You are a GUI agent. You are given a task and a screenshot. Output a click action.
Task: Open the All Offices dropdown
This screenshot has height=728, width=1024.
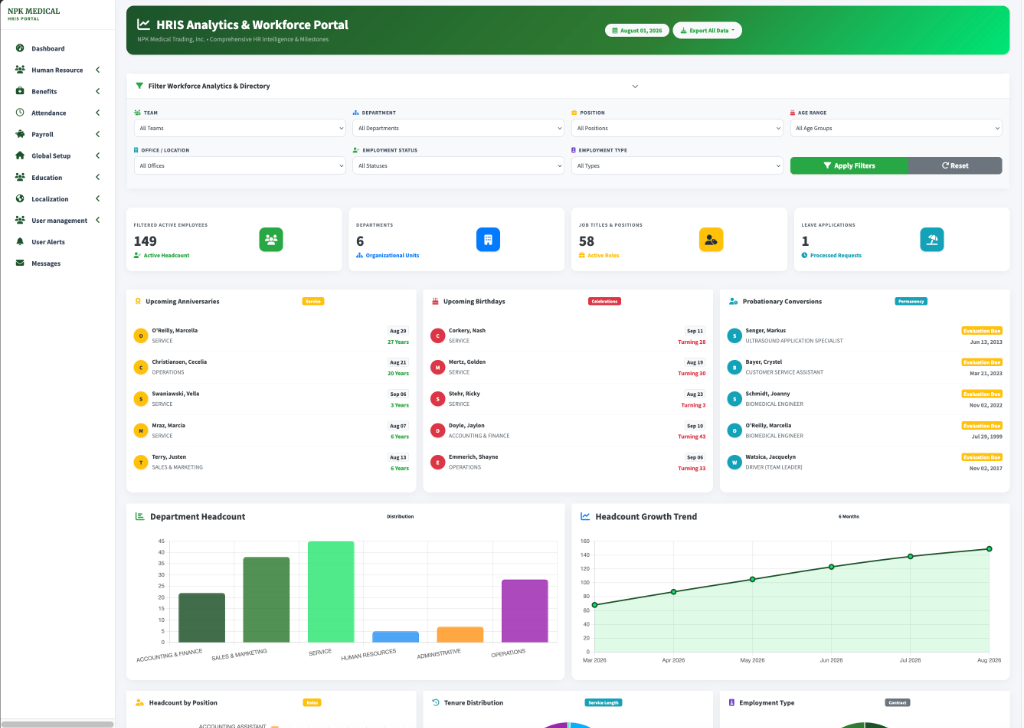click(240, 166)
